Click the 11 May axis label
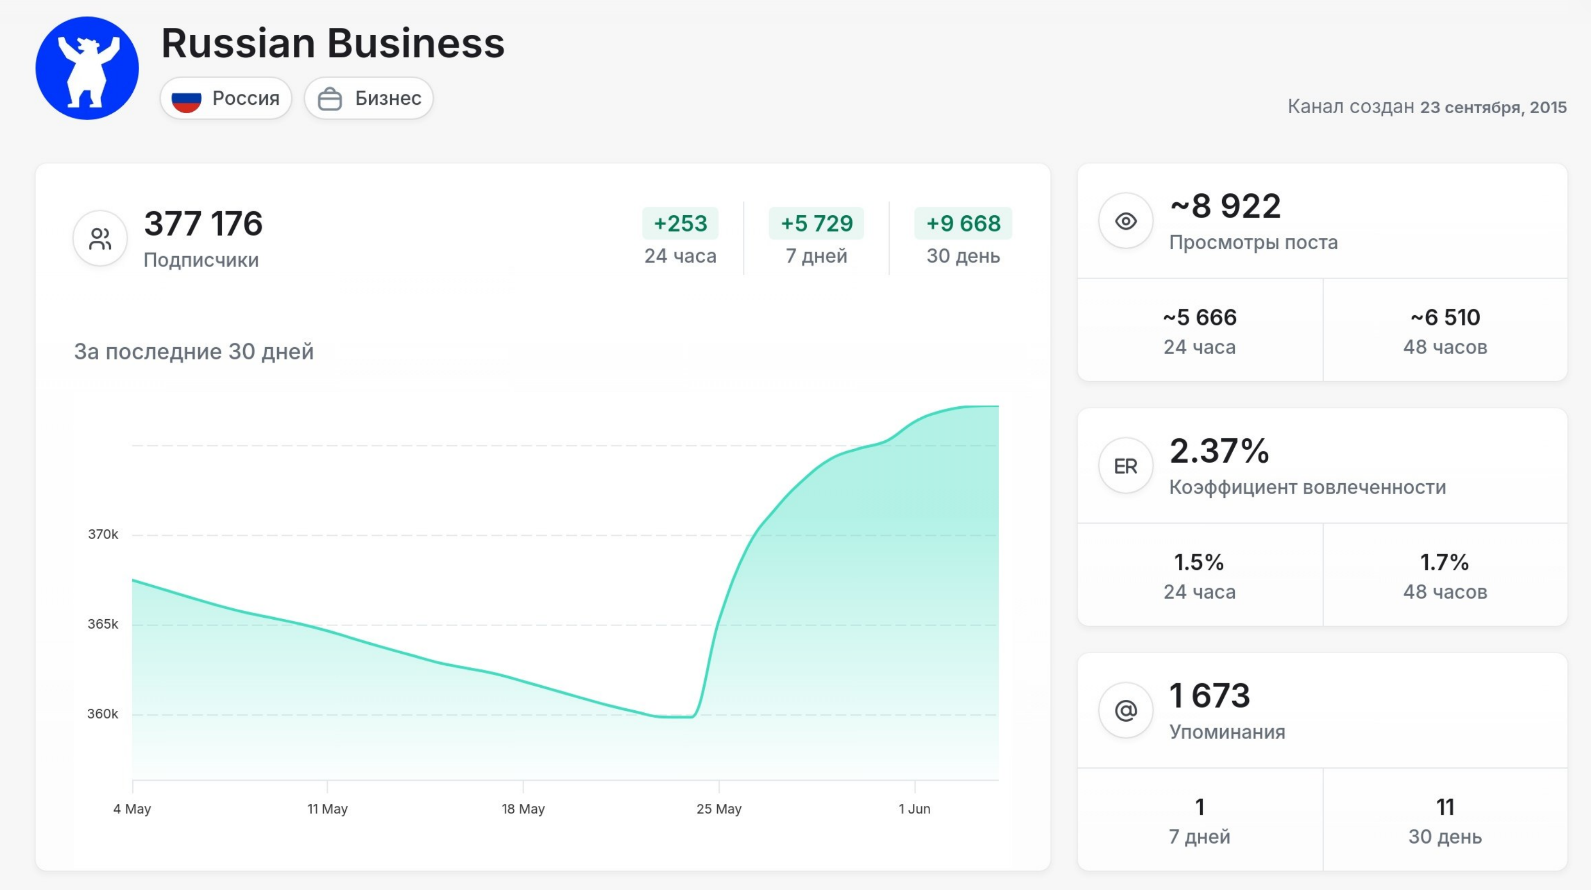 pyautogui.click(x=327, y=809)
